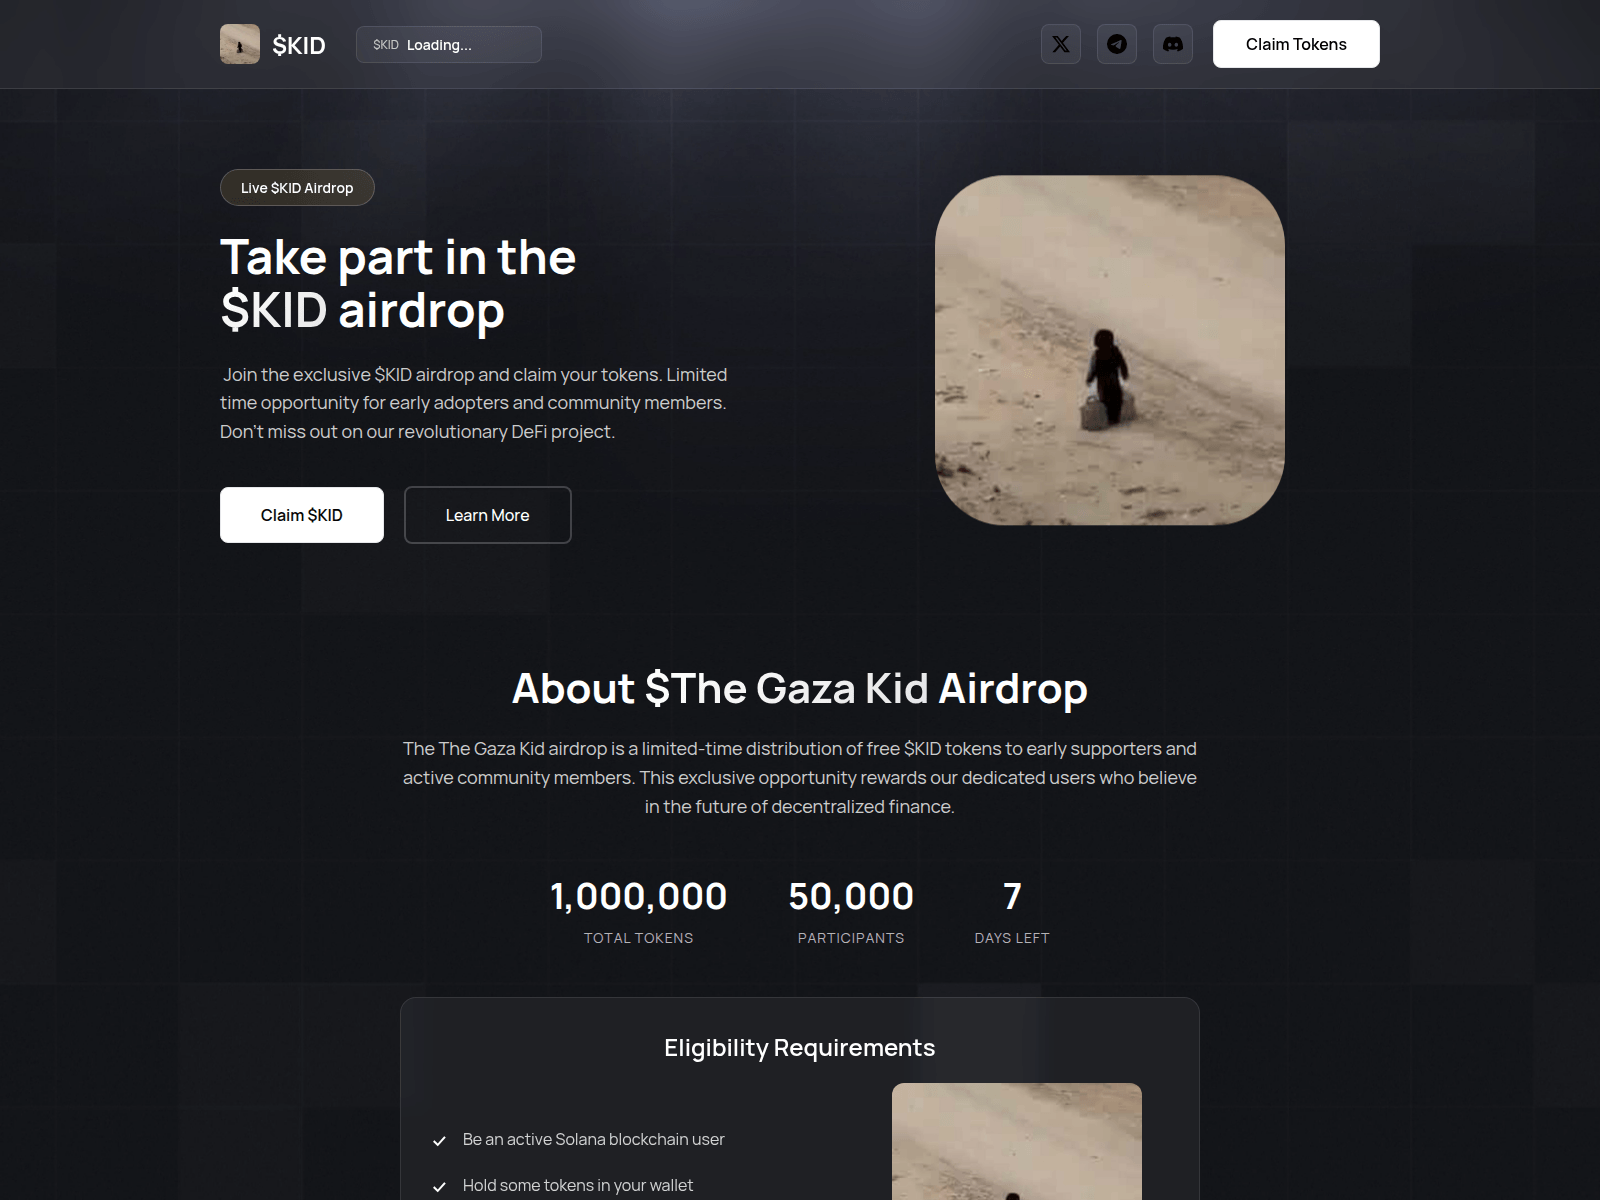1600x1200 pixels.
Task: Open the X (Twitter) social icon
Action: point(1061,44)
